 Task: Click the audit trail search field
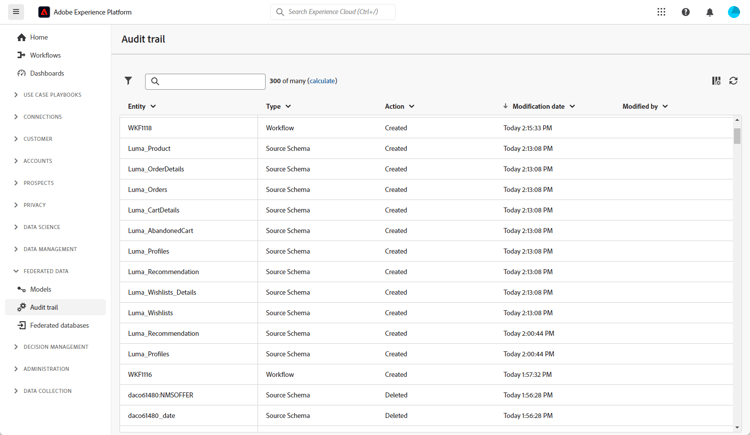pyautogui.click(x=210, y=81)
